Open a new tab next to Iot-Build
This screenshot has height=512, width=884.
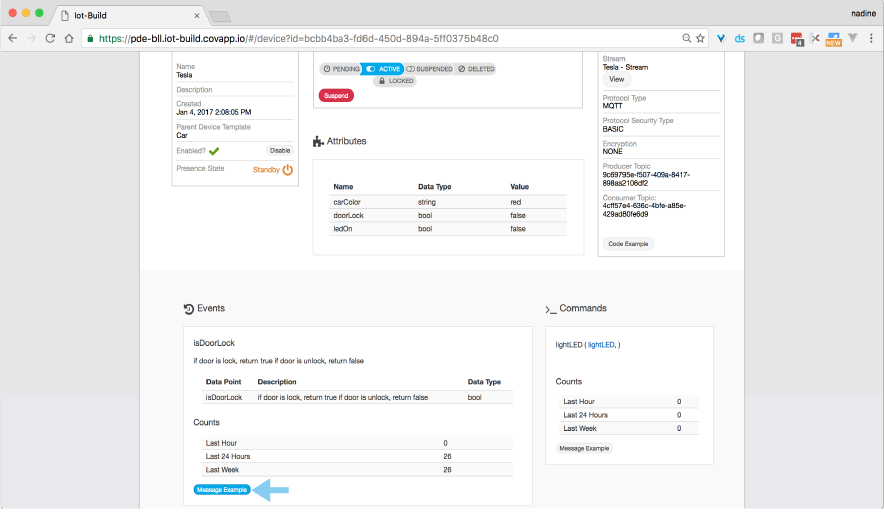point(220,16)
